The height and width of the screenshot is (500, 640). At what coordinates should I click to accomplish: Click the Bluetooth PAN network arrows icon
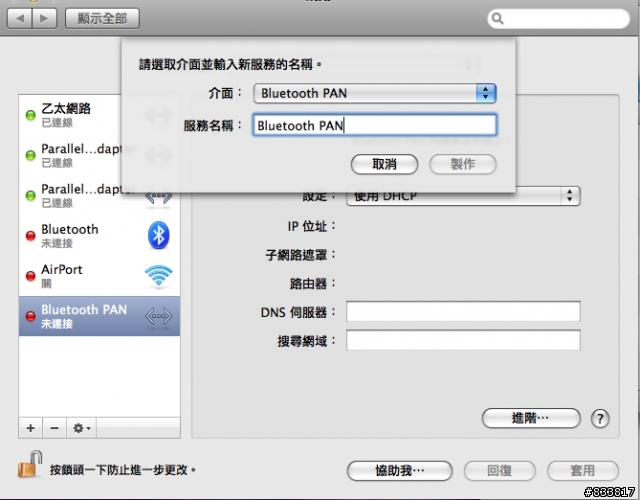point(158,316)
